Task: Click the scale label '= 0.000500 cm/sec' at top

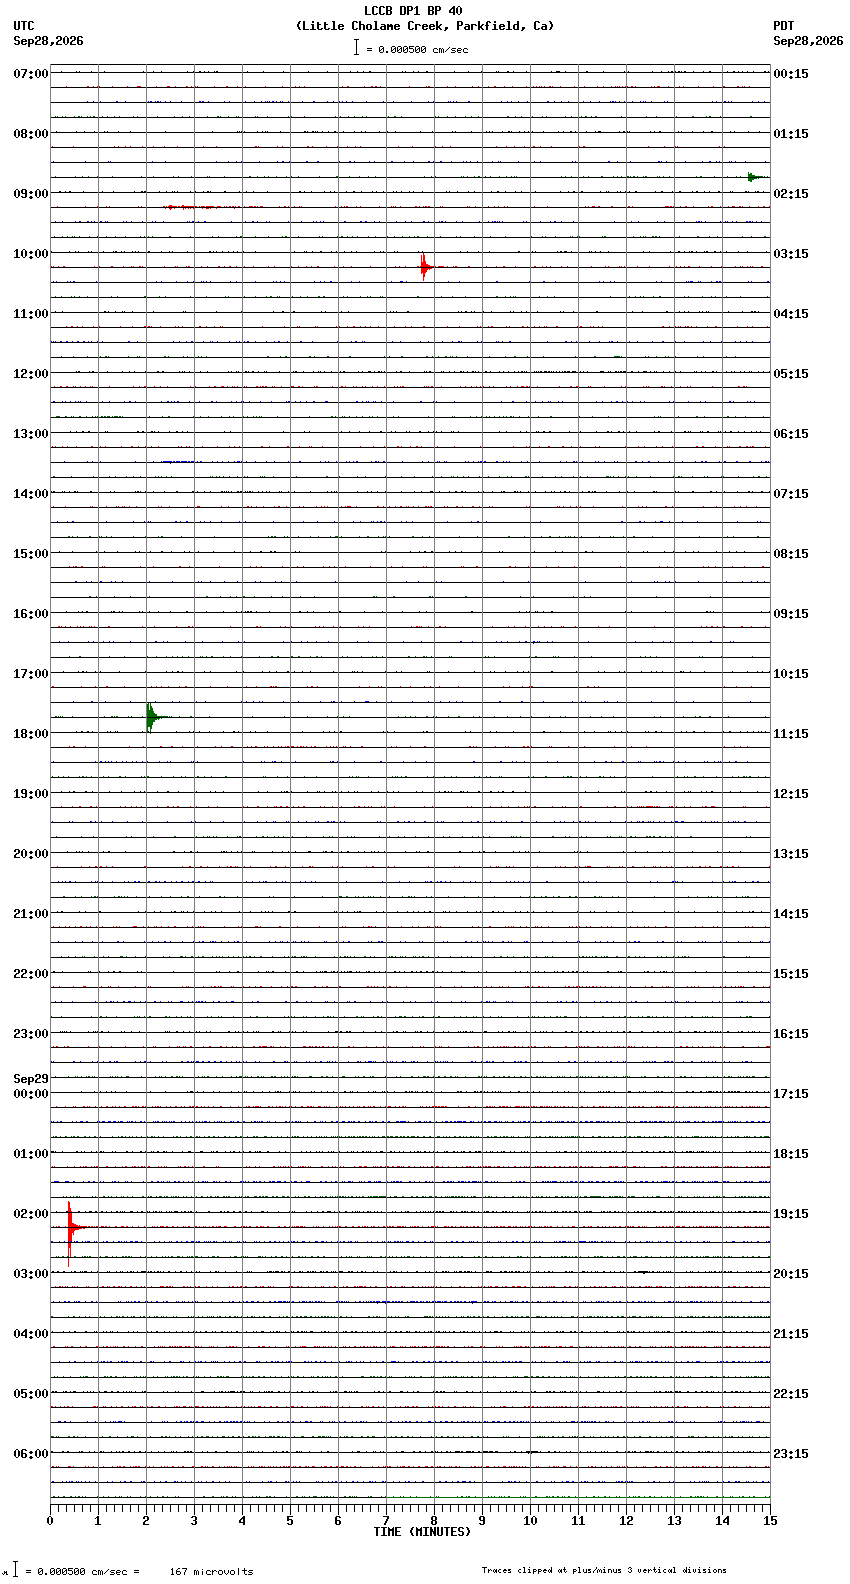Action: [x=417, y=49]
